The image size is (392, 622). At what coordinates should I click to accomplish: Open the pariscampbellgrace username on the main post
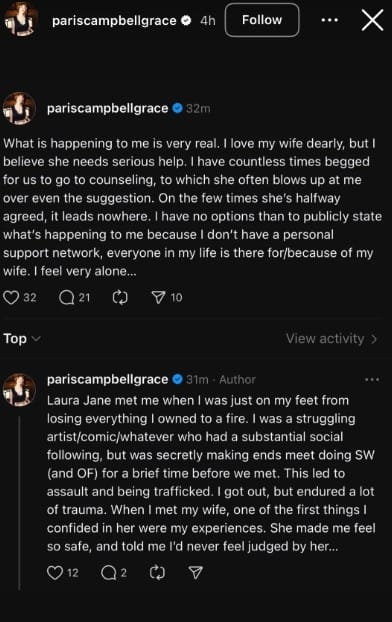108,108
